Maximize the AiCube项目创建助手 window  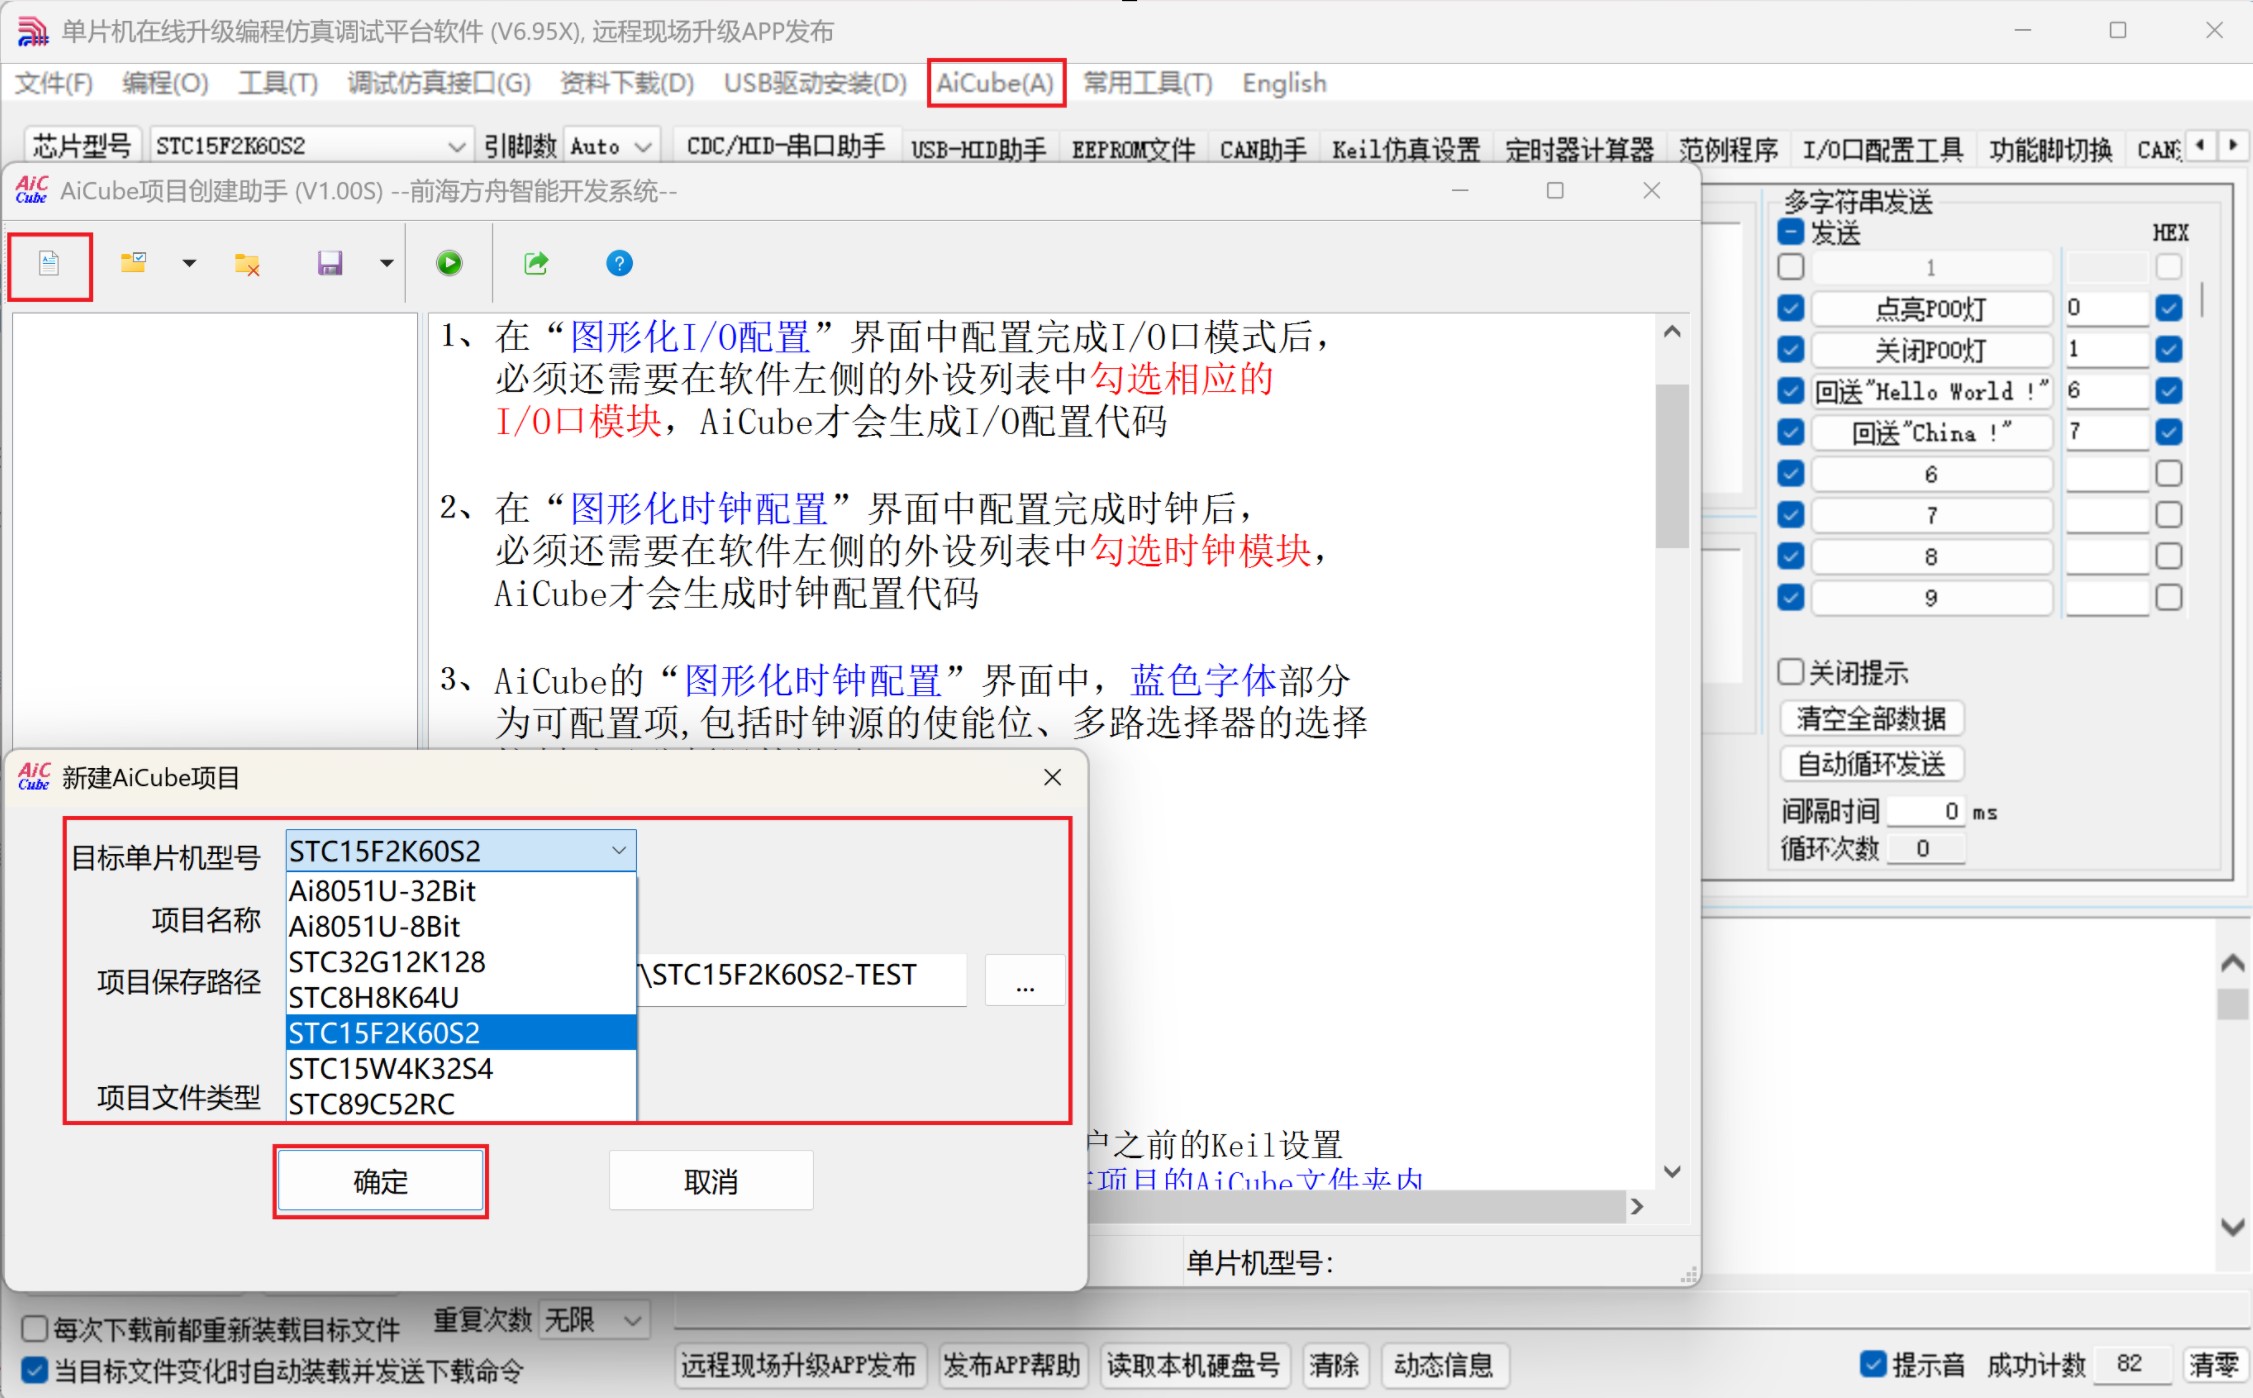1555,190
